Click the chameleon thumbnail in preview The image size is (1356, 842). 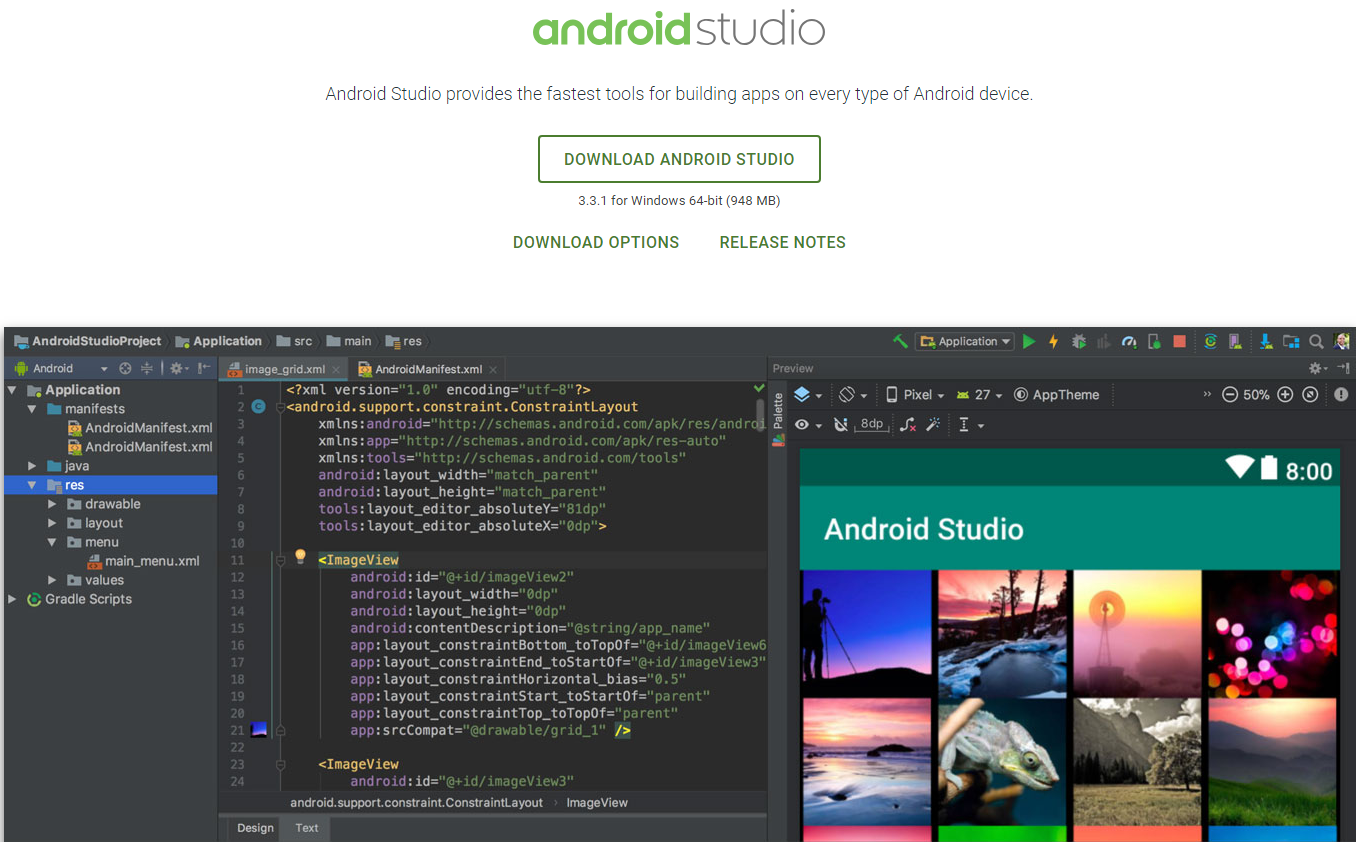[x=1003, y=760]
